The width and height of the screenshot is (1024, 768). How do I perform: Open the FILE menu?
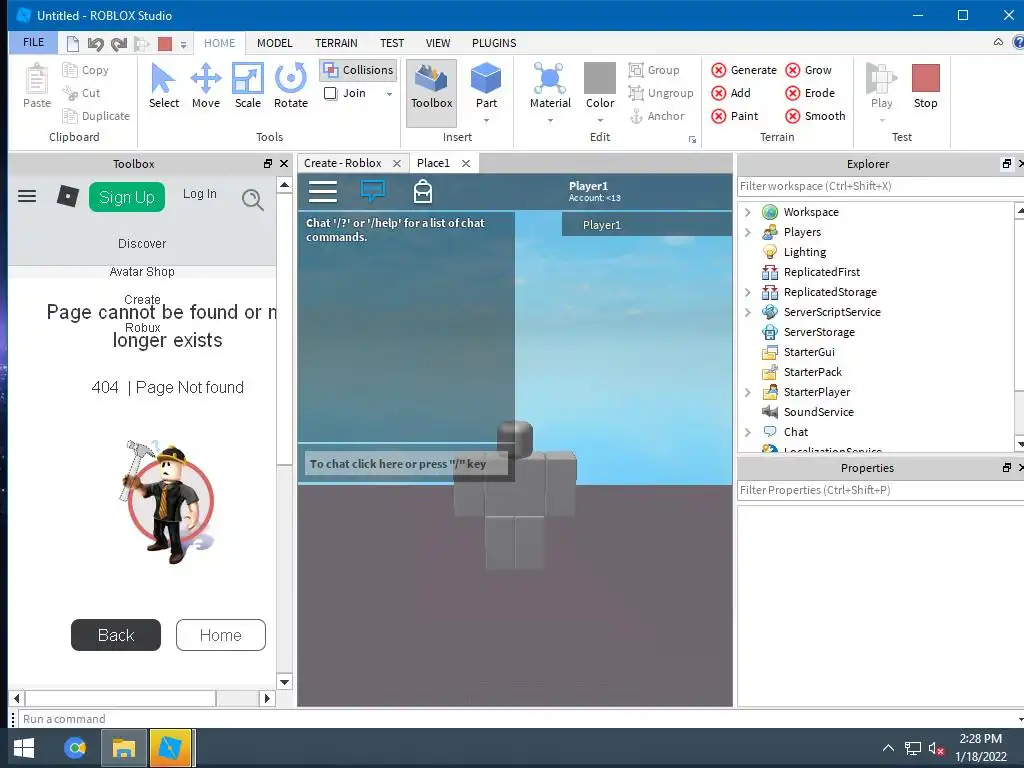[33, 42]
